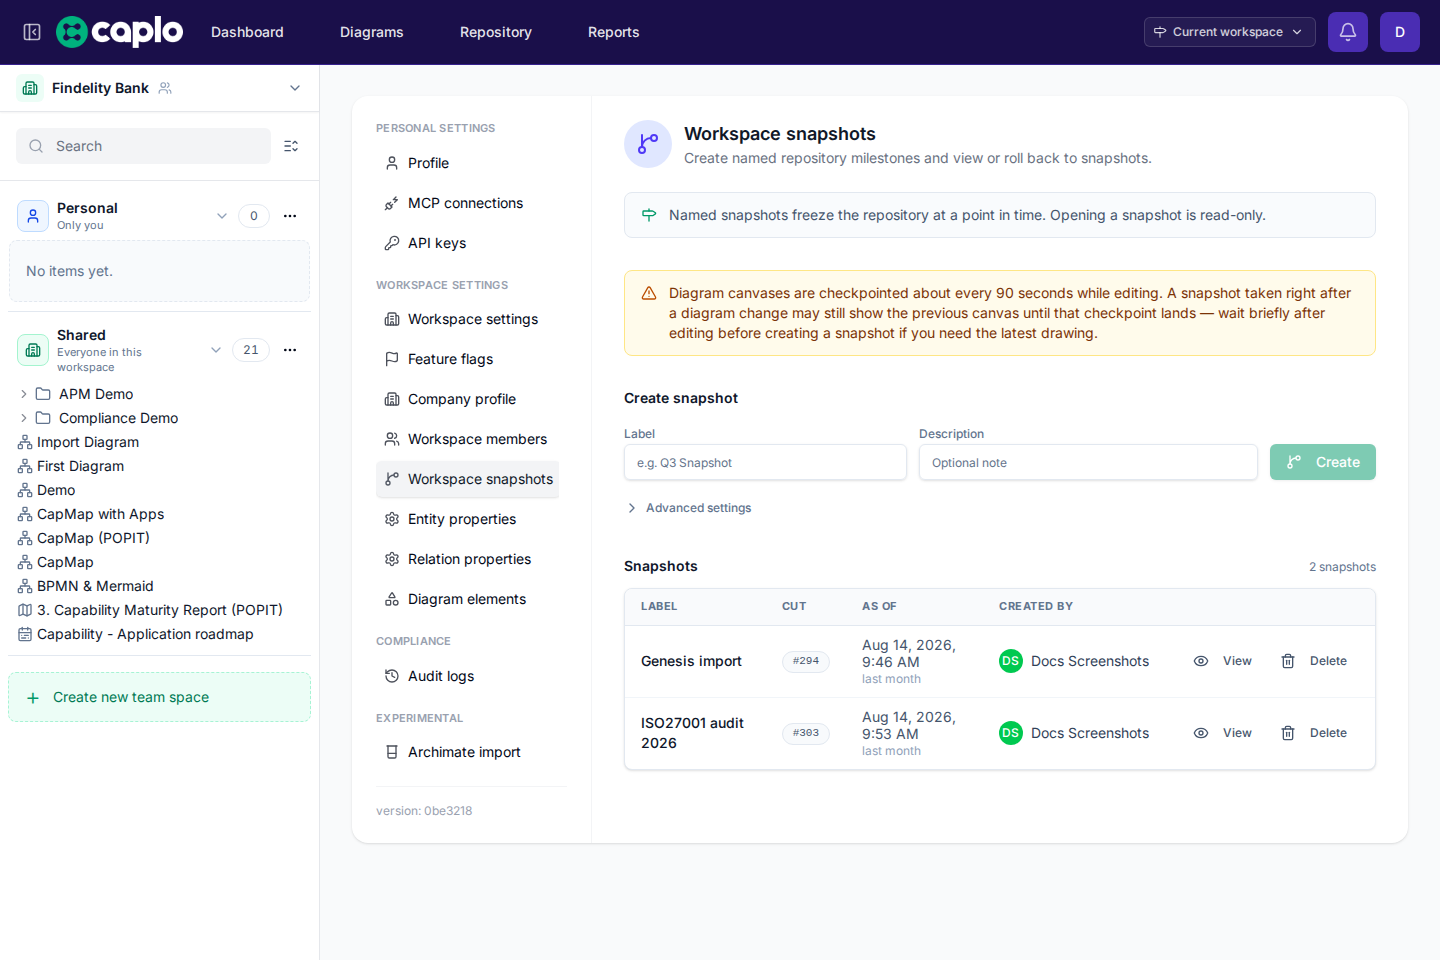1440x960 pixels.
Task: Click trash icon for Genesis import
Action: pyautogui.click(x=1288, y=661)
